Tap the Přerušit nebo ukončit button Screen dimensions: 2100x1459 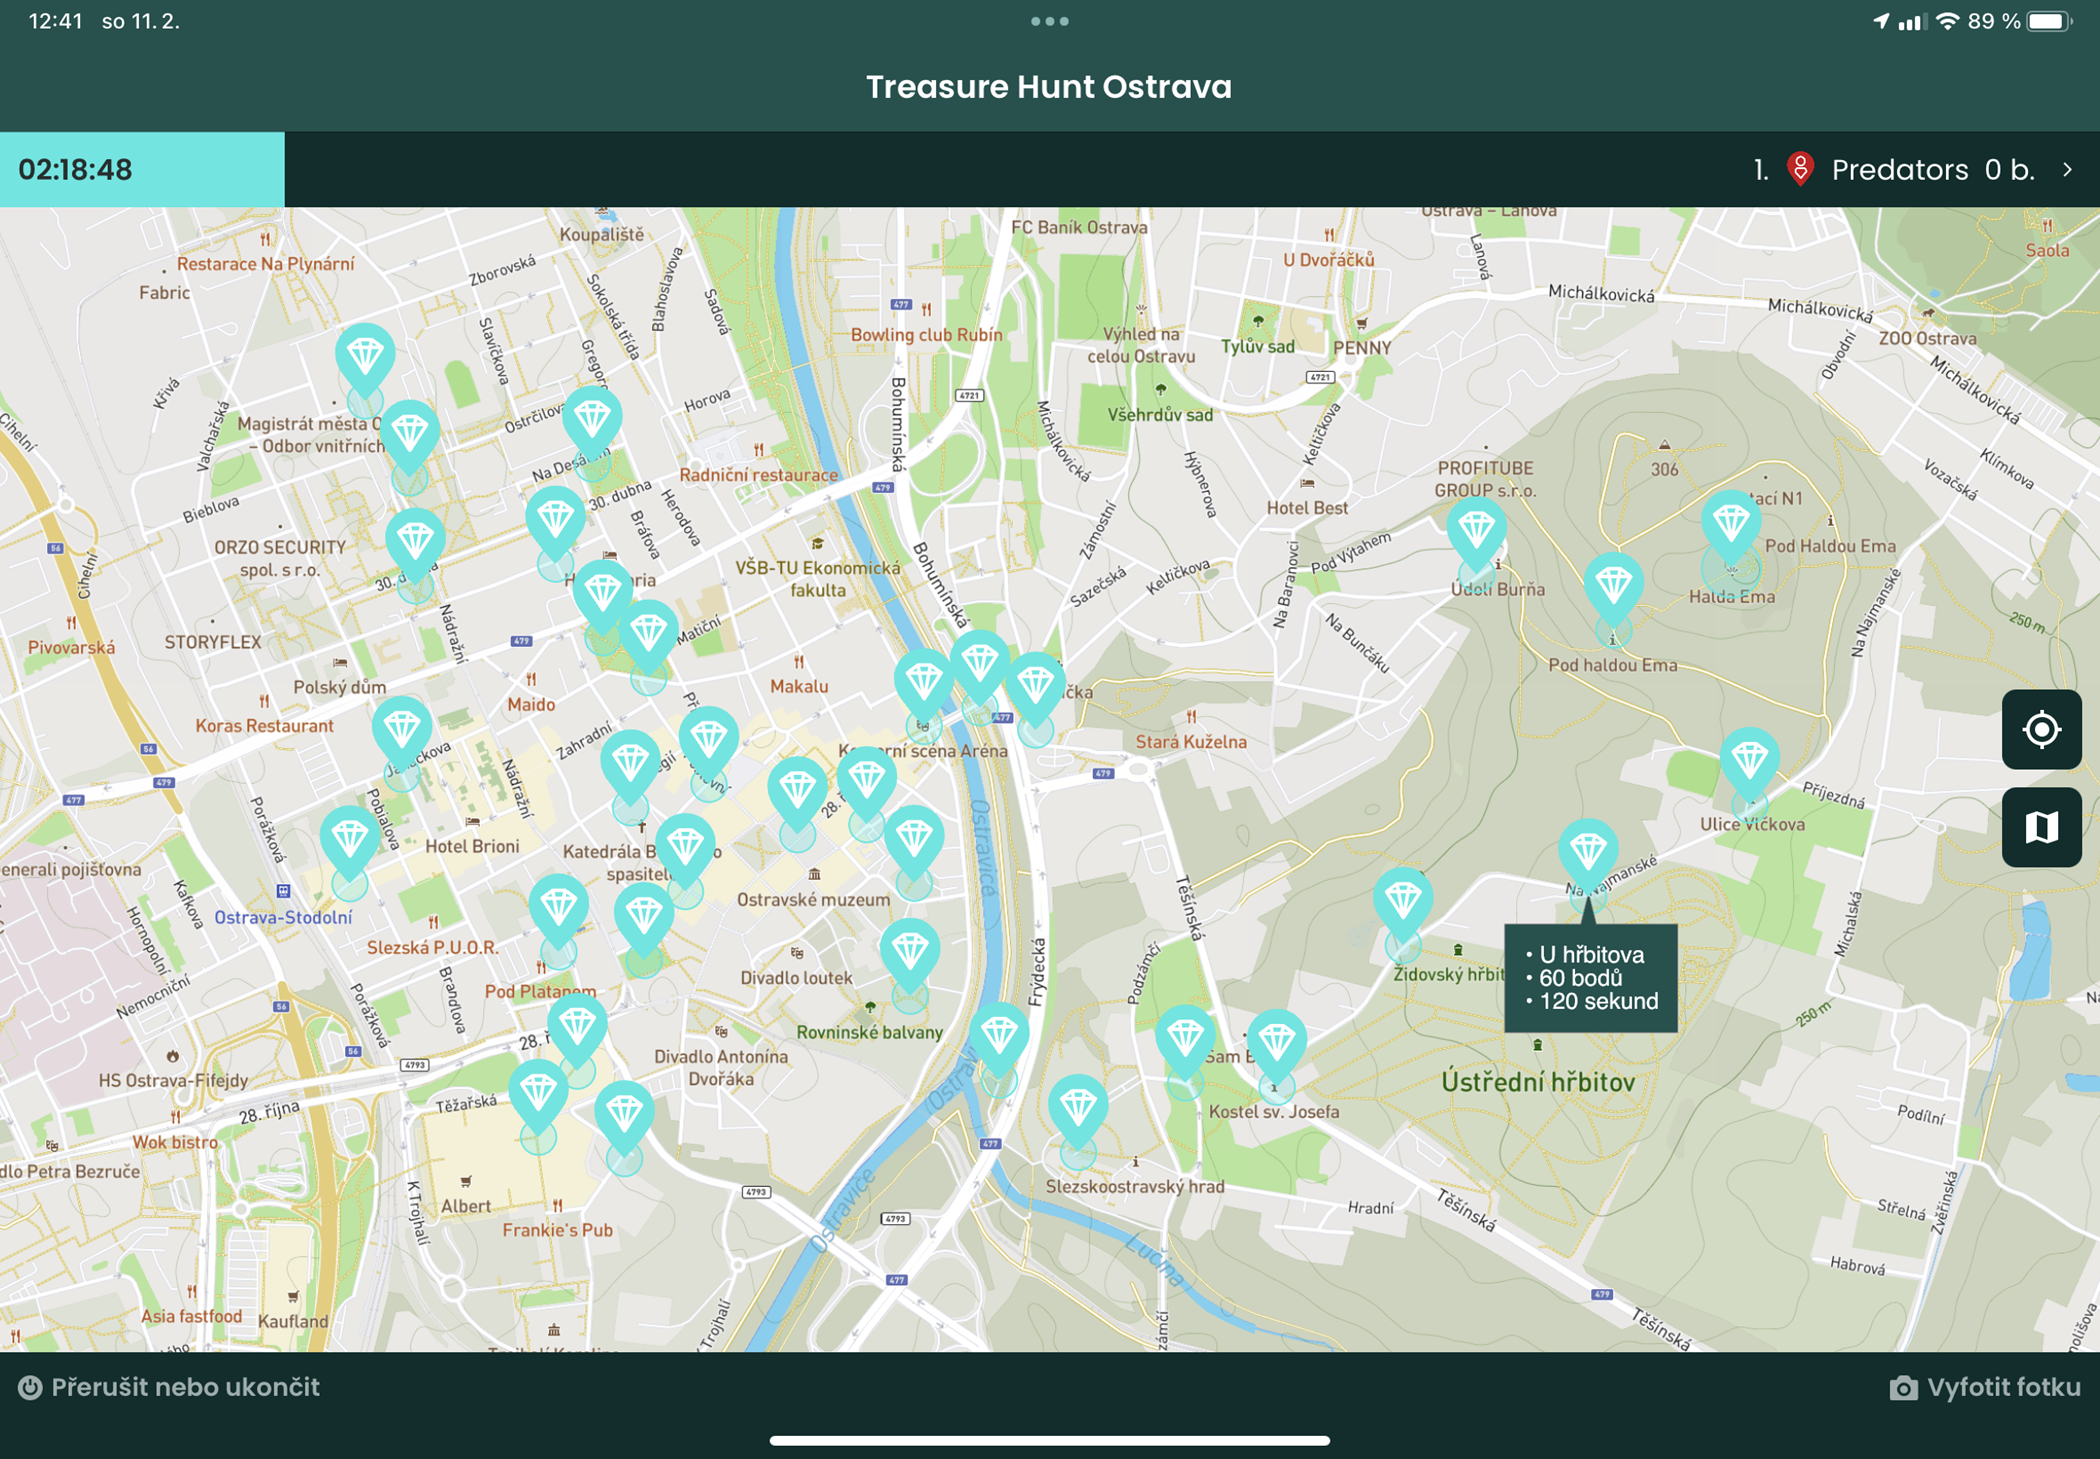pos(169,1387)
